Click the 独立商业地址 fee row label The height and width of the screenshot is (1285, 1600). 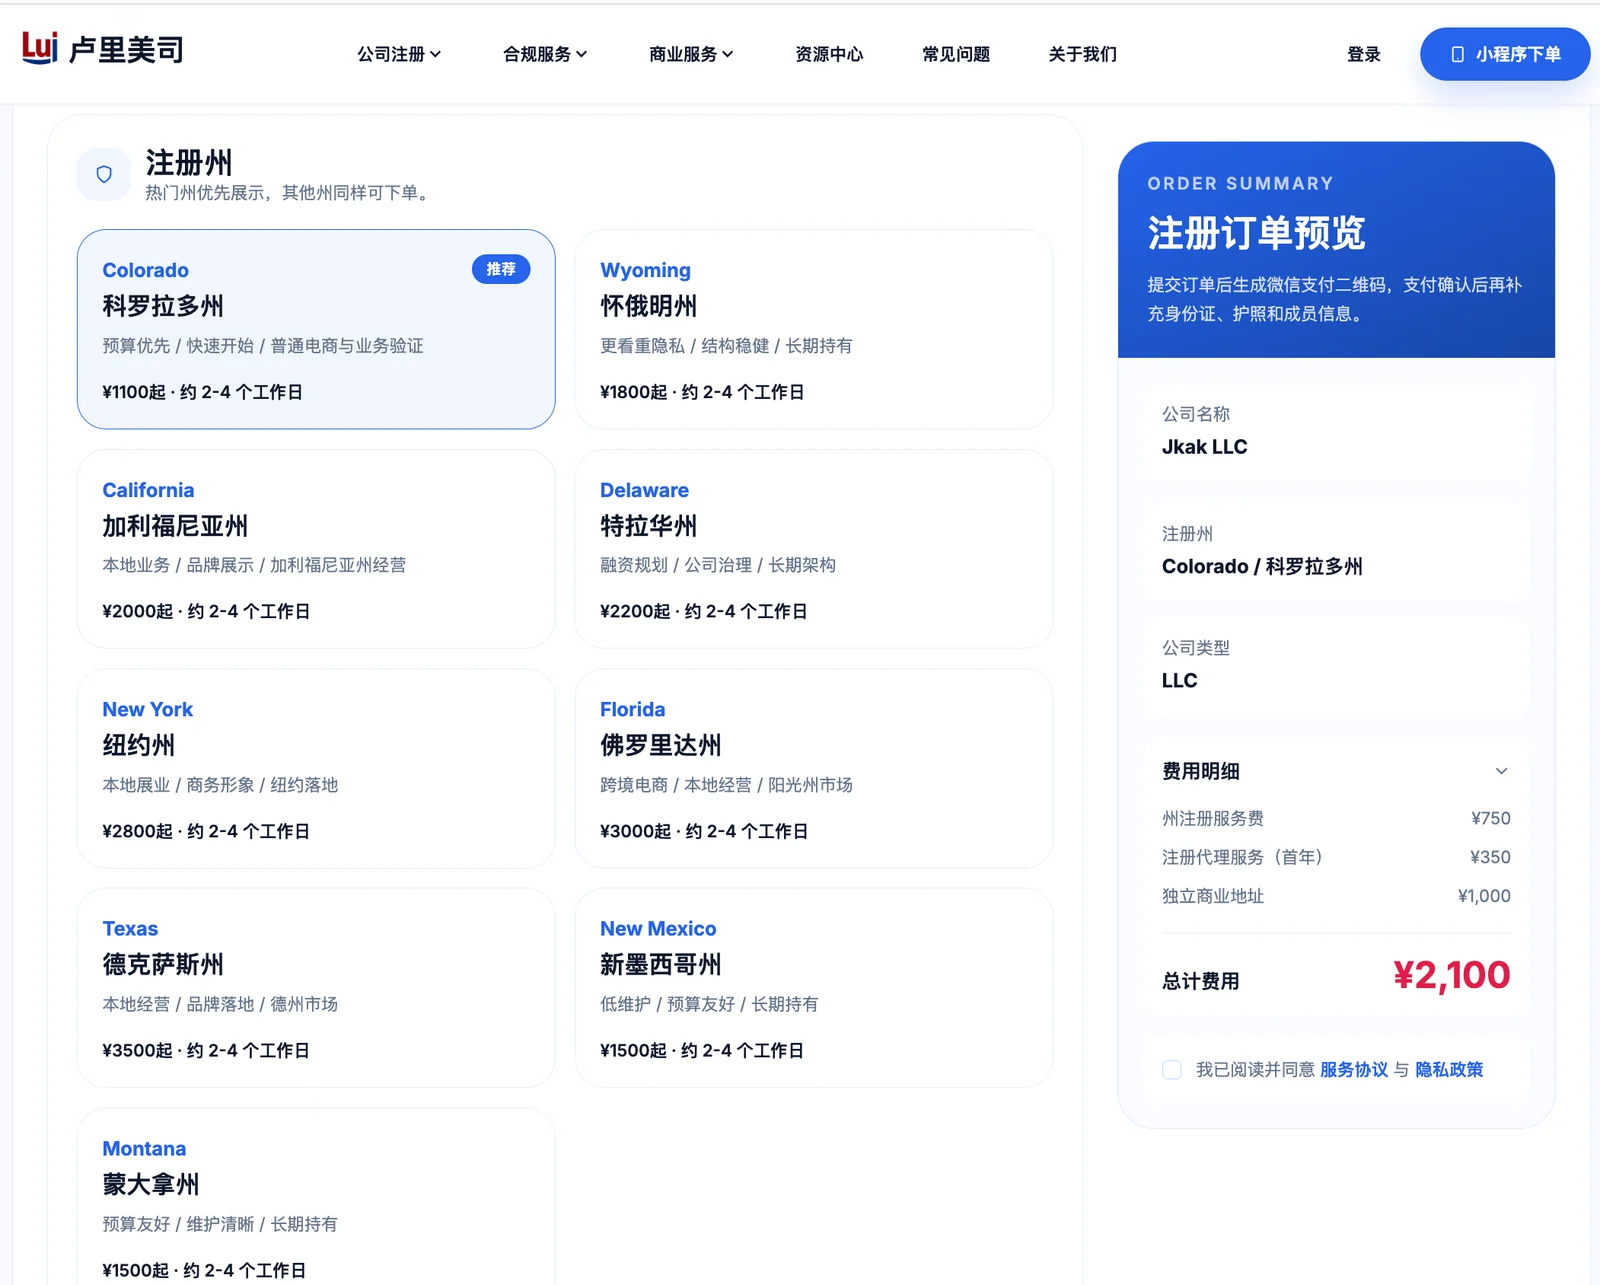(x=1212, y=896)
